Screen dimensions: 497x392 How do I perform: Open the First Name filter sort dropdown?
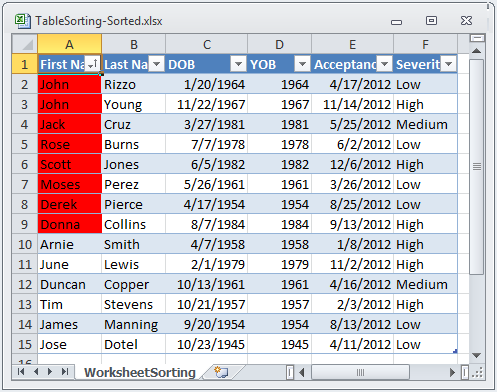coord(92,63)
